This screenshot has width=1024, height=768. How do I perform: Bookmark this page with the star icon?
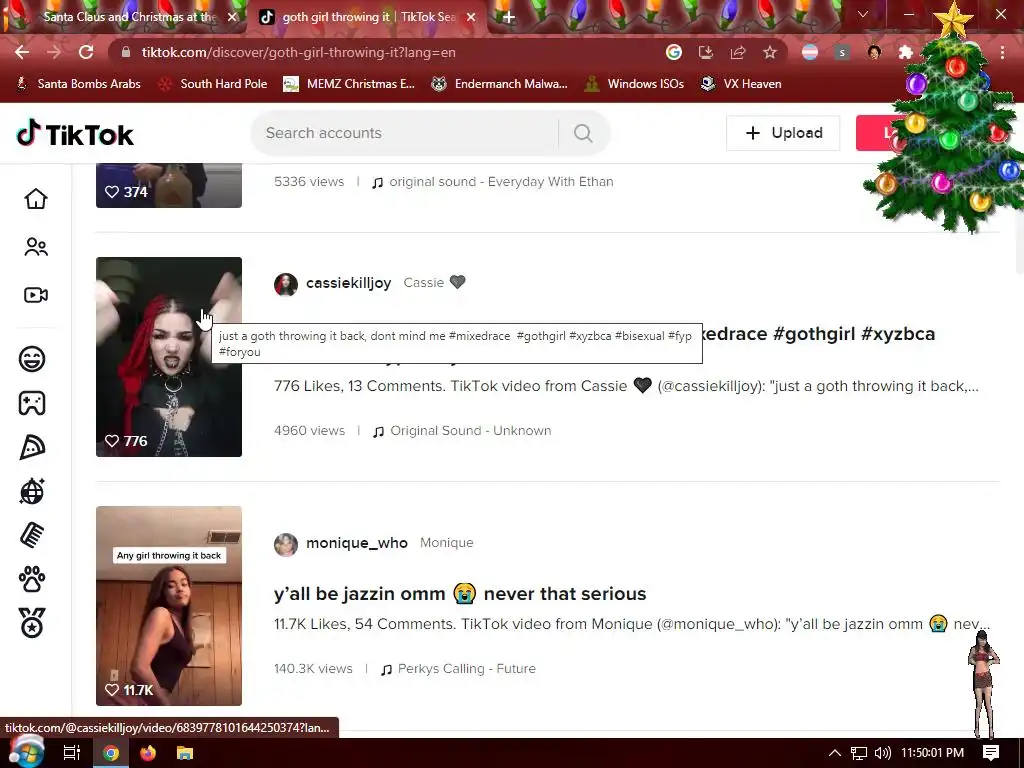[770, 52]
